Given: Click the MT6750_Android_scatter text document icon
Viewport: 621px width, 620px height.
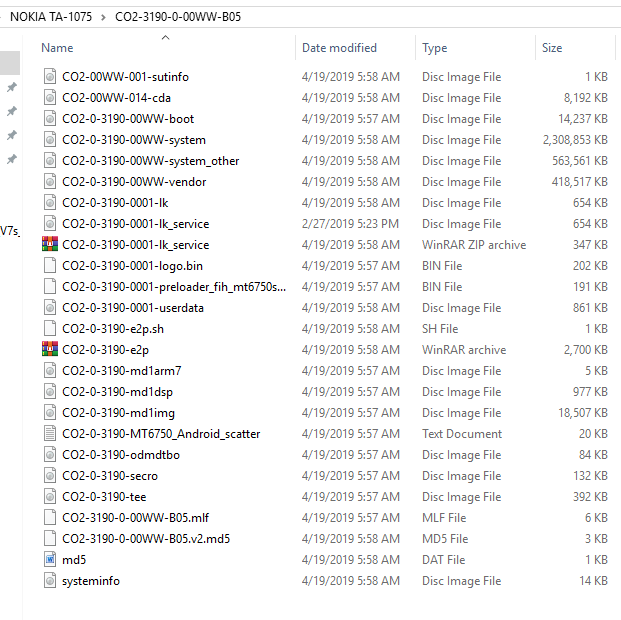Looking at the screenshot, I should (50, 433).
